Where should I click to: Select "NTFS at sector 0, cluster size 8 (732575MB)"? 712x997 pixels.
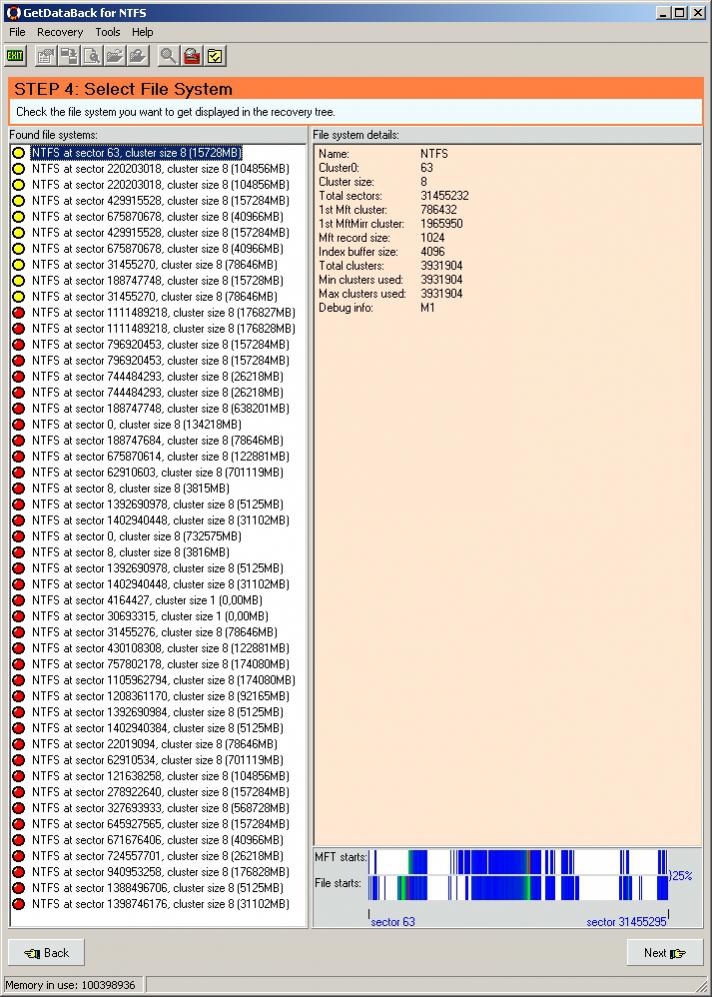tap(137, 536)
